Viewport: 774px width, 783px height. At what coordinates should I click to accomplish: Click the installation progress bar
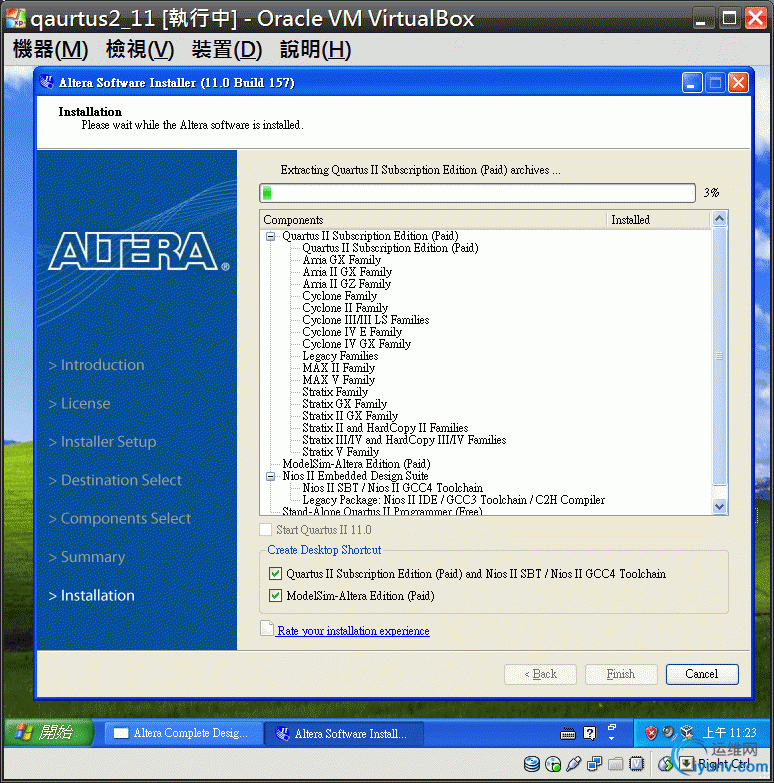477,193
